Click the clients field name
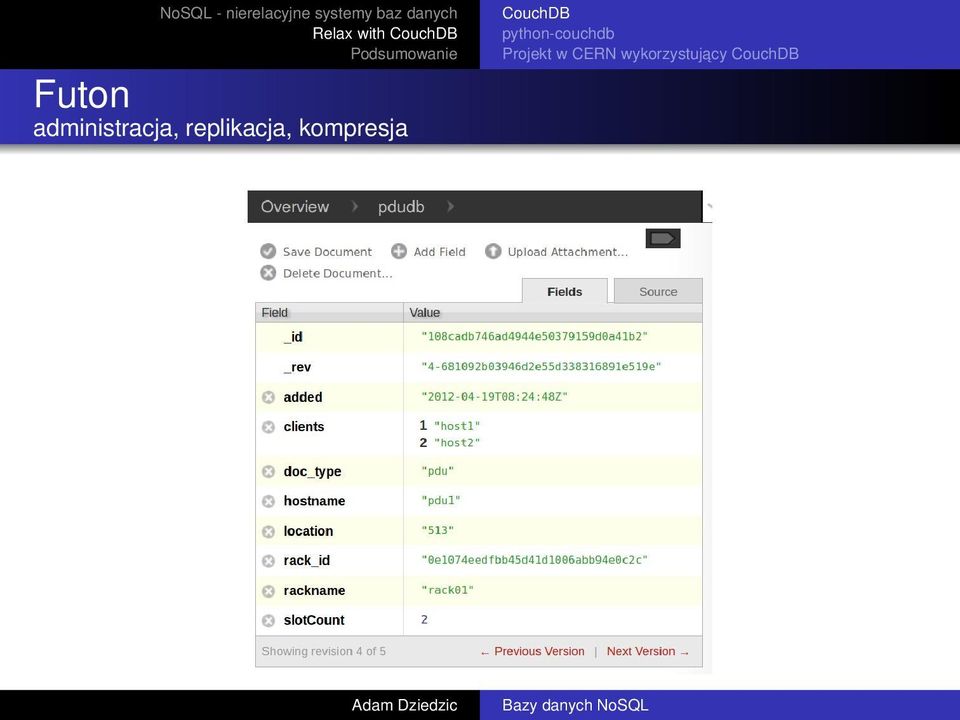Screen dimensions: 960x720 304,427
